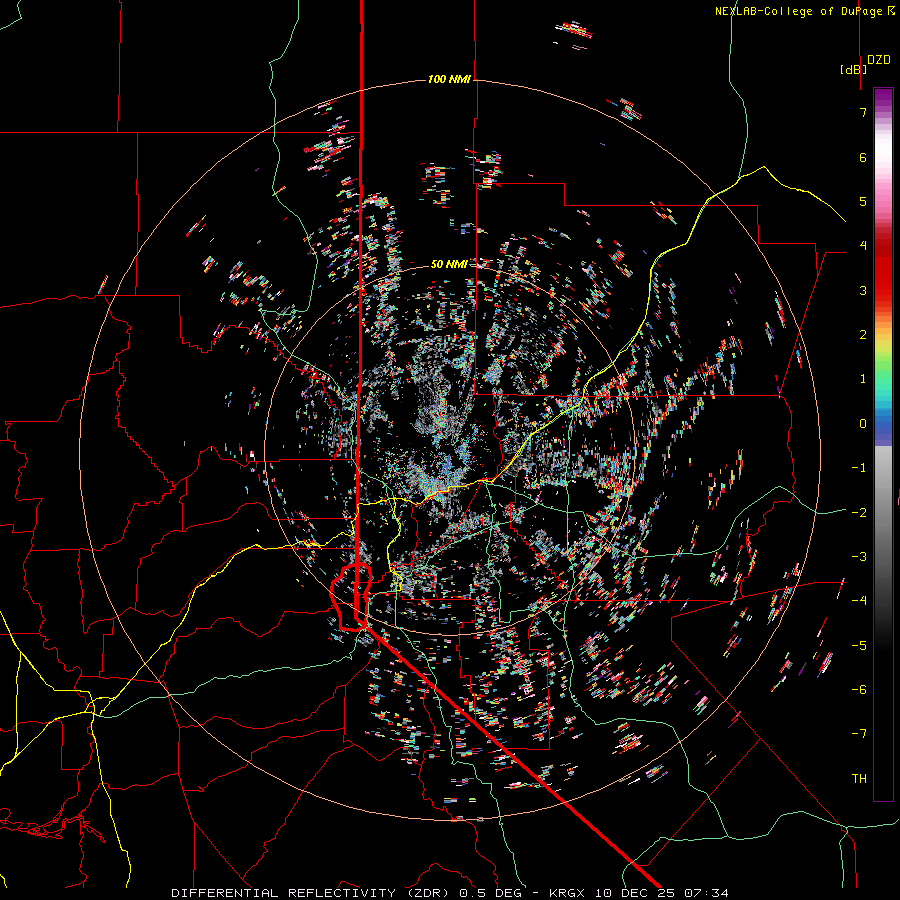This screenshot has height=900, width=900.
Task: Pick the -4 dB scale label
Action: (x=859, y=601)
